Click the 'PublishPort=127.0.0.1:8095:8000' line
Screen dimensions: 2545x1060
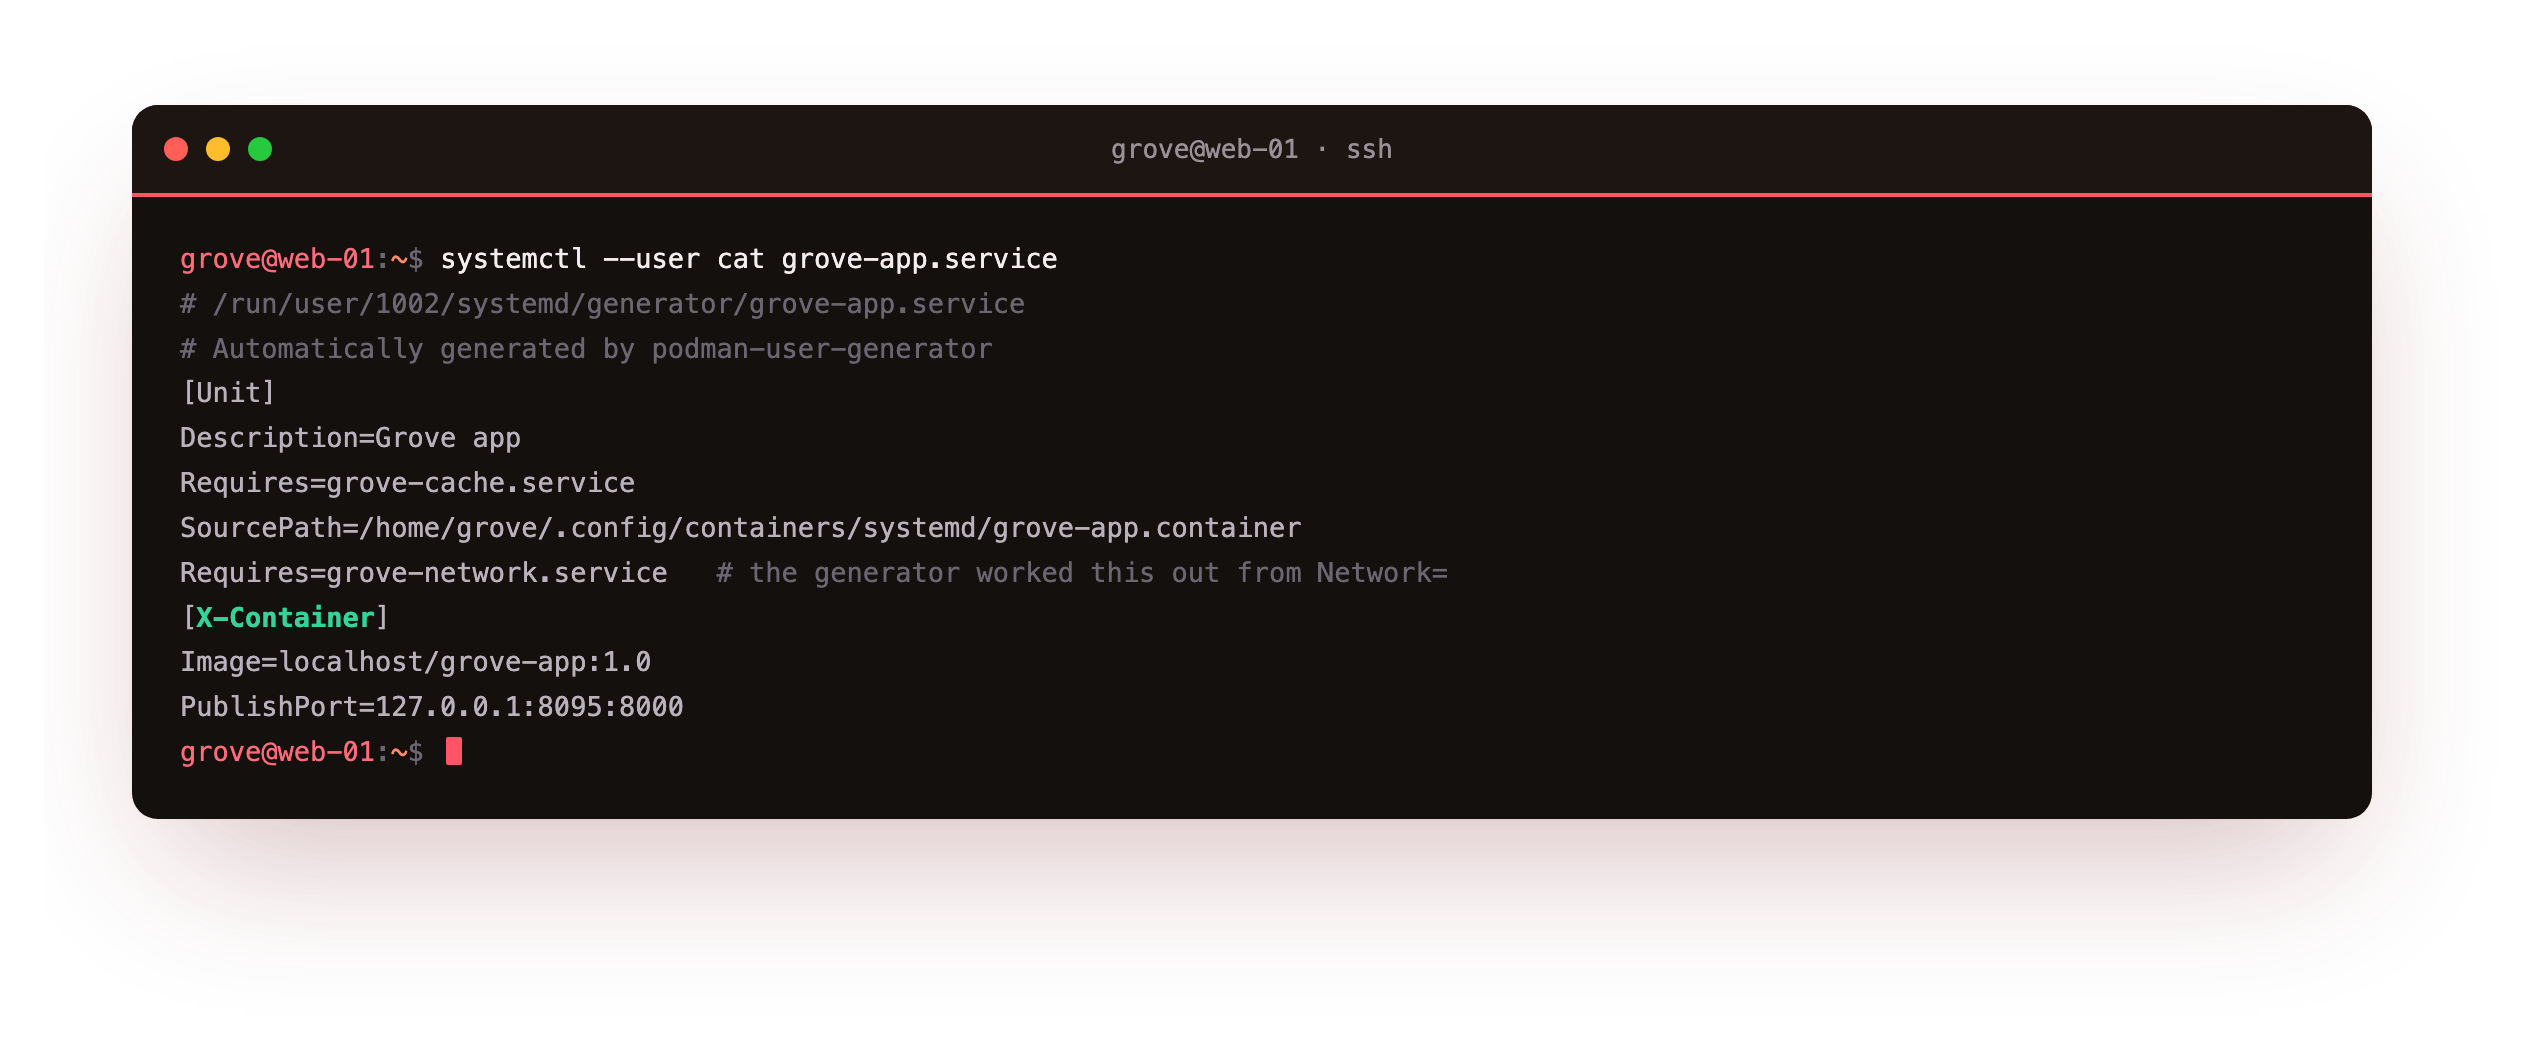coord(432,707)
